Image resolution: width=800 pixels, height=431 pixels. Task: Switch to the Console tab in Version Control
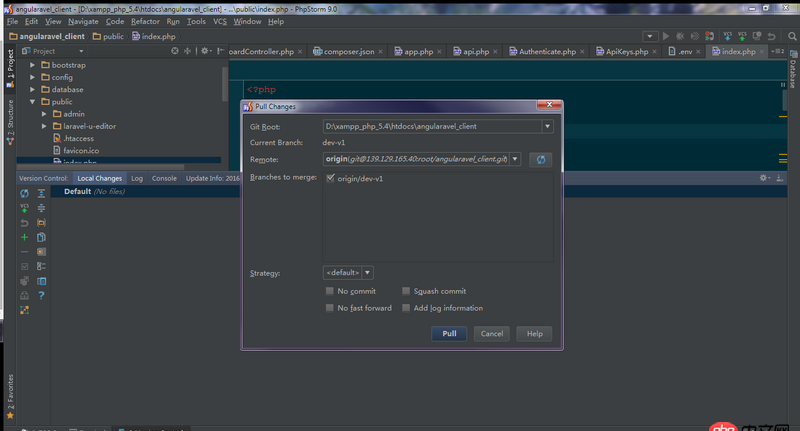pyautogui.click(x=164, y=178)
